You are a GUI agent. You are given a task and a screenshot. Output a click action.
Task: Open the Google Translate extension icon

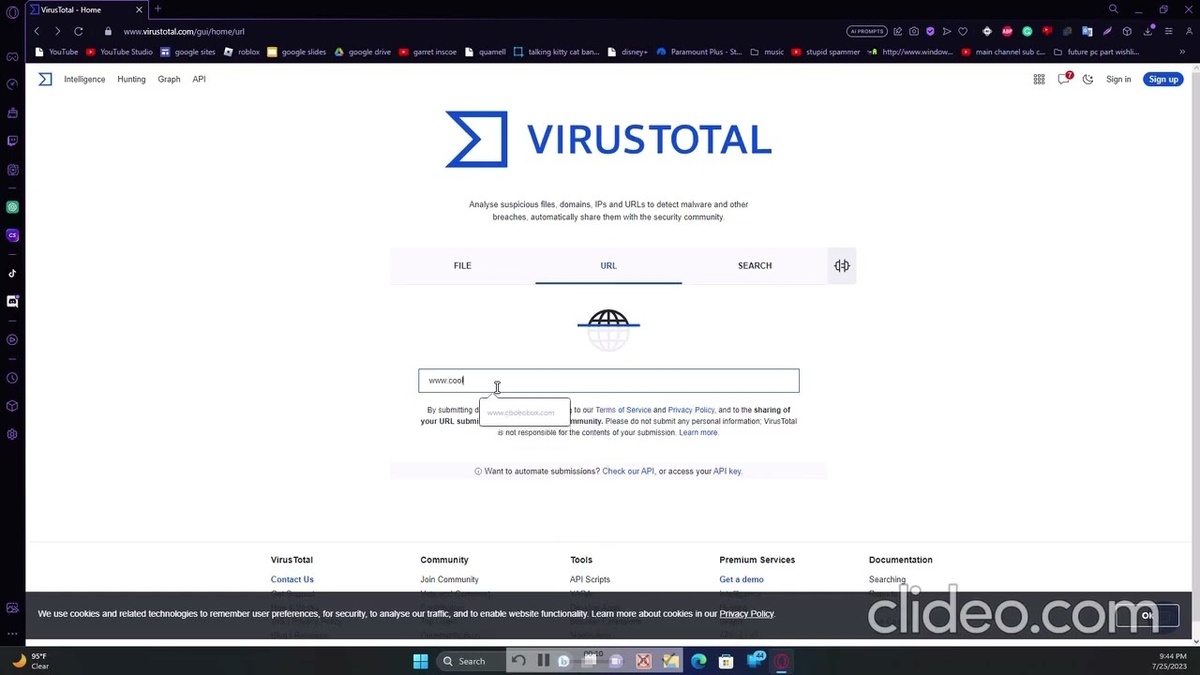[1087, 31]
